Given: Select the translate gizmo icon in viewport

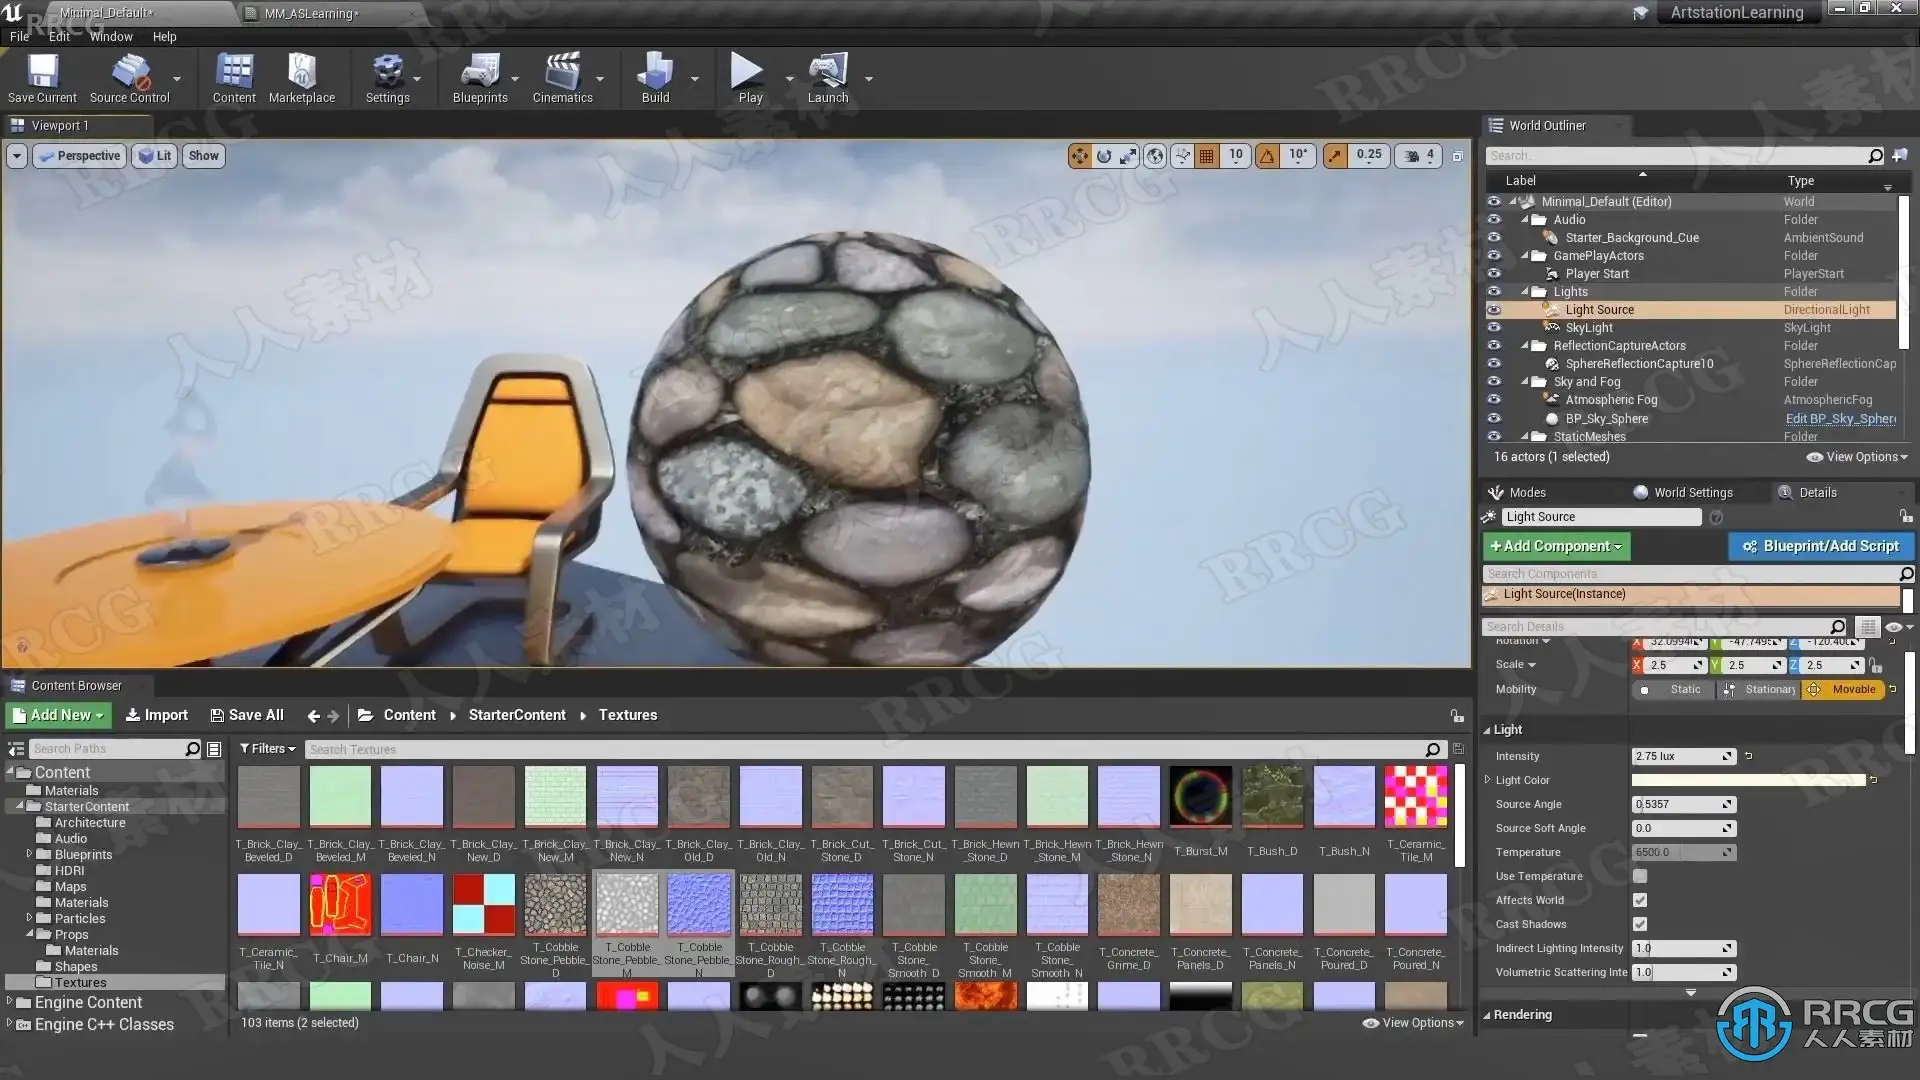Looking at the screenshot, I should tap(1079, 156).
